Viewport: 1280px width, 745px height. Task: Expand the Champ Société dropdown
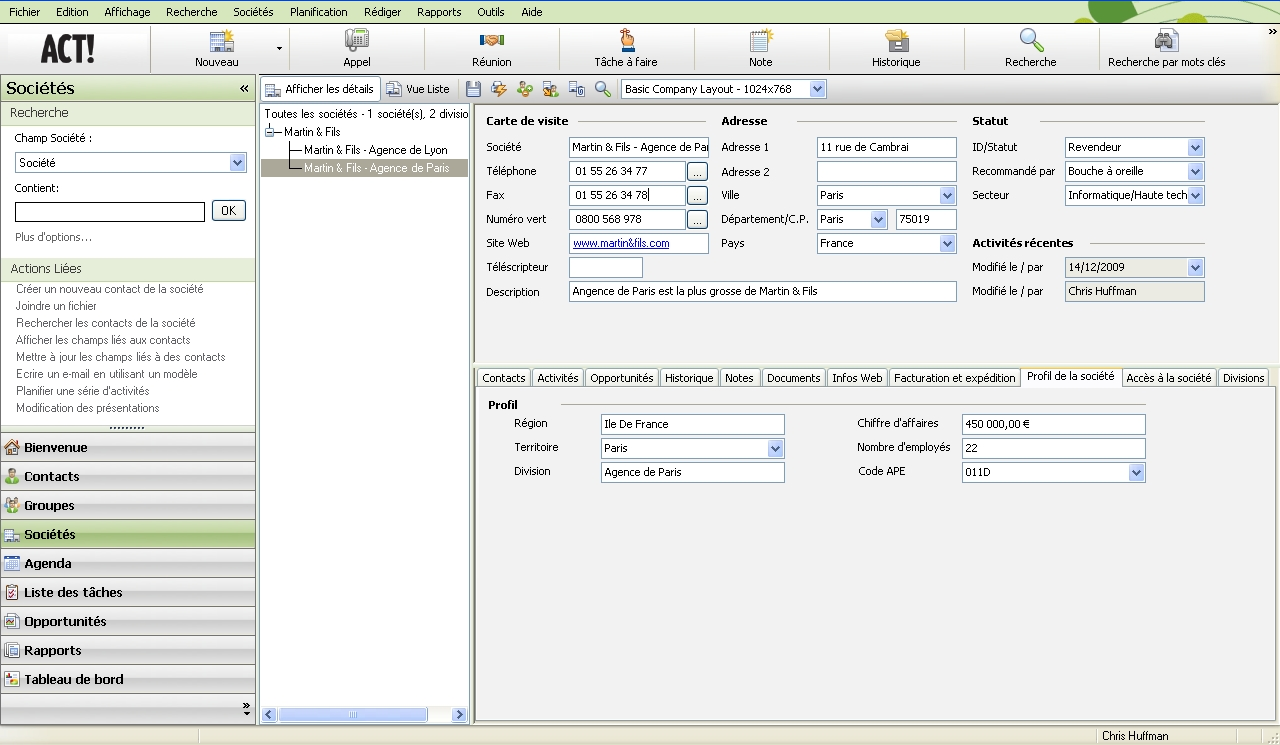[237, 162]
